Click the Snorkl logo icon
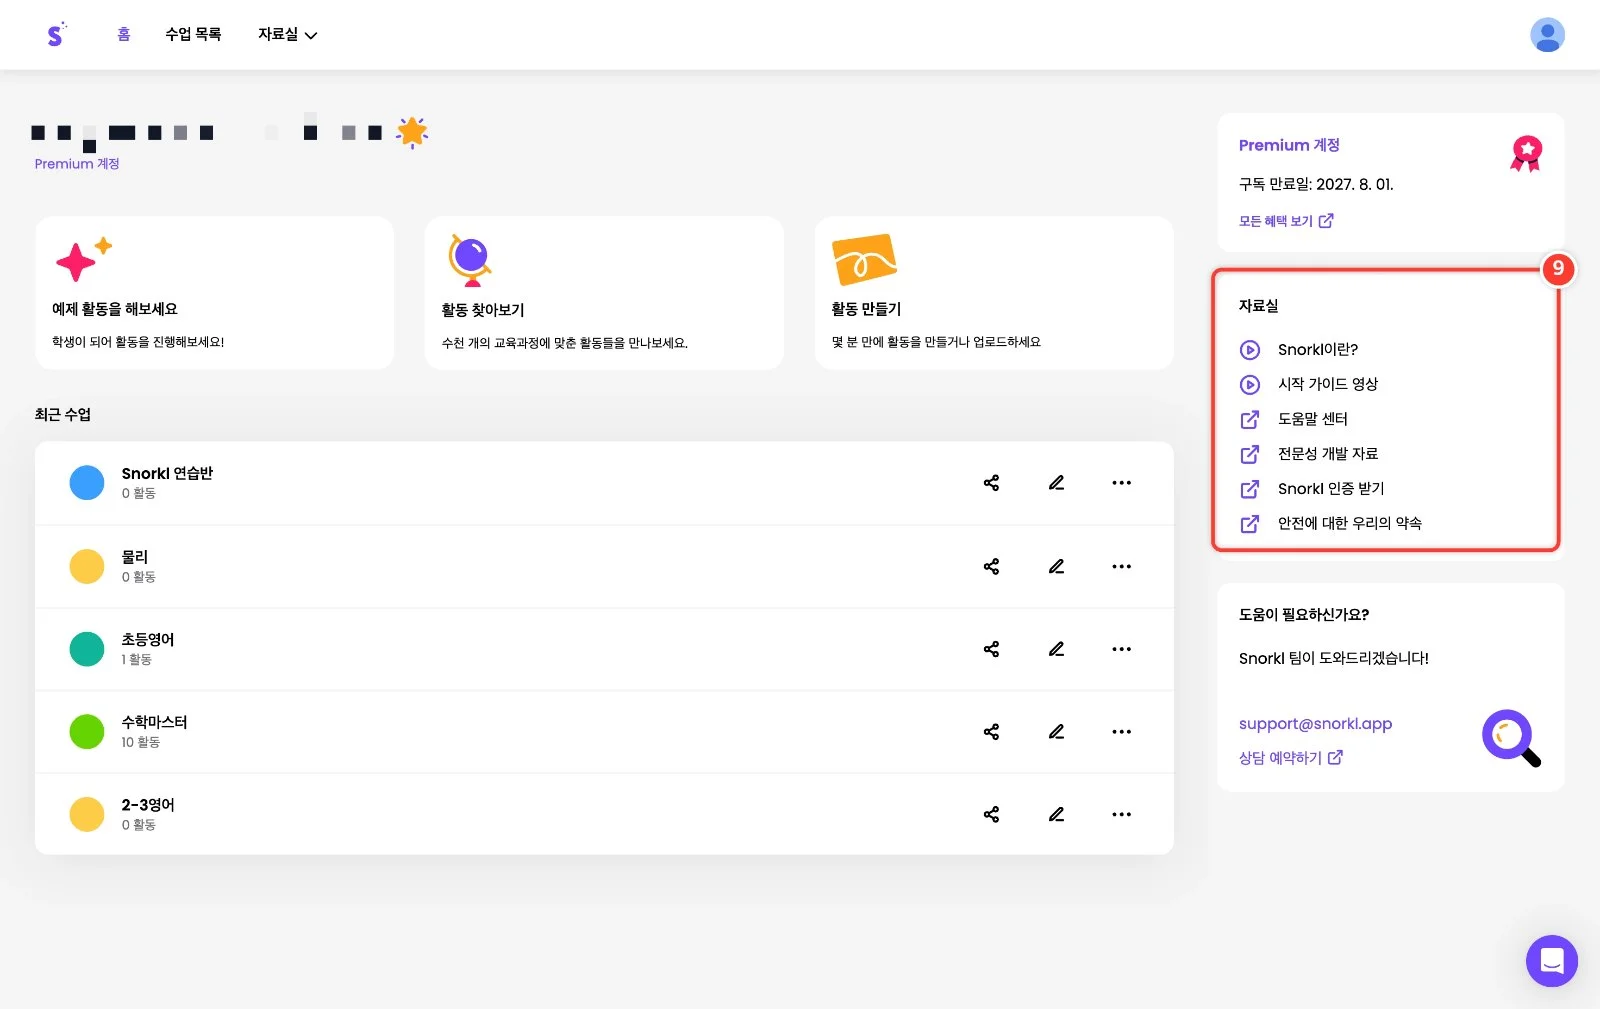1600x1009 pixels. (56, 34)
